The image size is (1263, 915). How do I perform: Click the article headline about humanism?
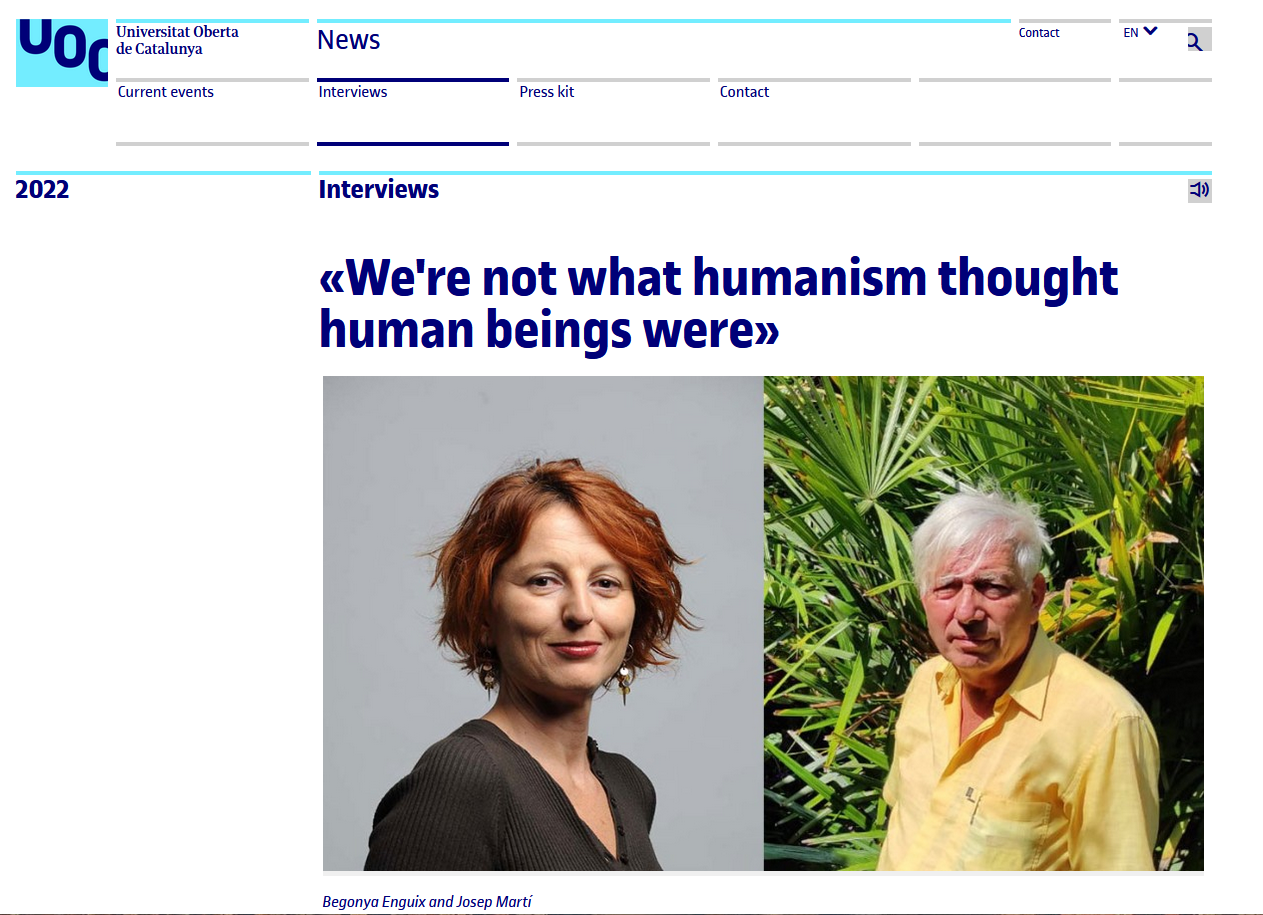(x=718, y=304)
